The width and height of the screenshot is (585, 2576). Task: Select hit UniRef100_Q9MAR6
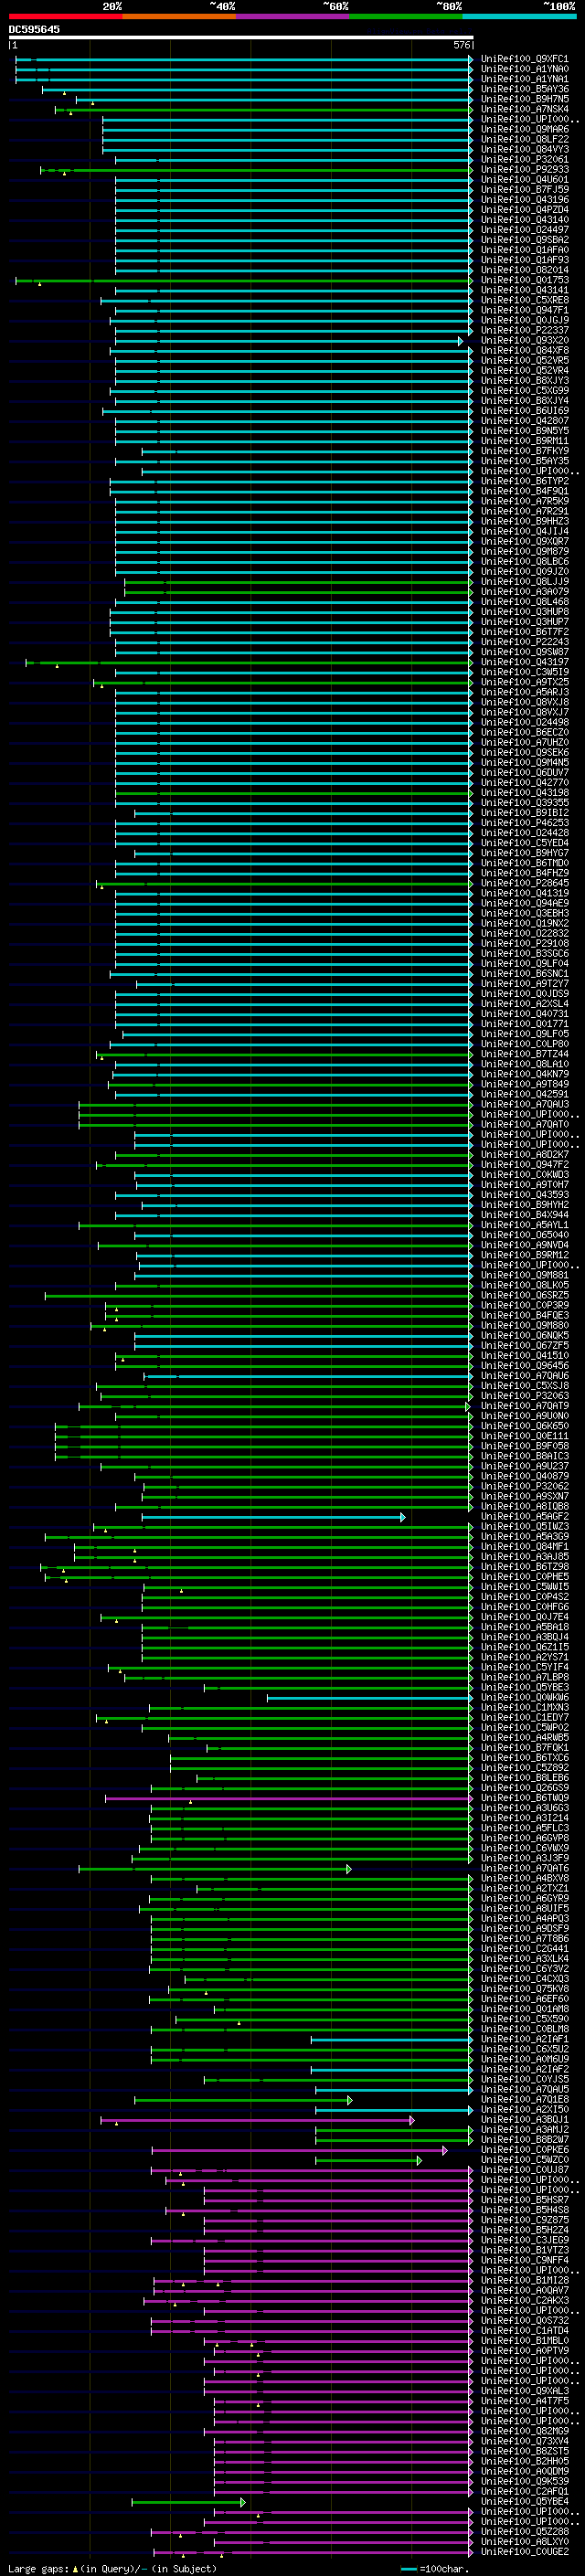pyautogui.click(x=525, y=129)
